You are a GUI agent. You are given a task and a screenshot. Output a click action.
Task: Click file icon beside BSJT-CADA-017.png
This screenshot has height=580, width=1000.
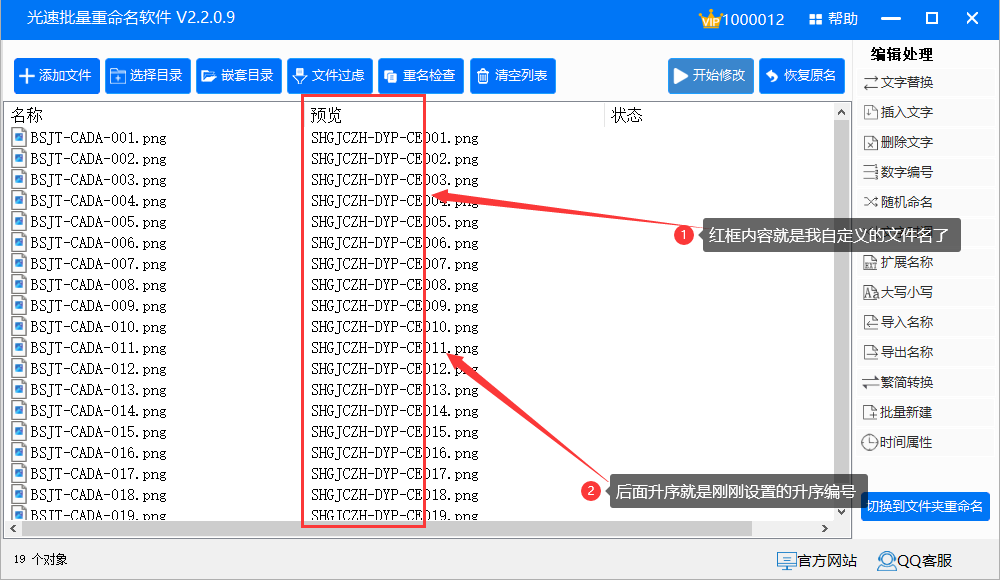point(19,473)
